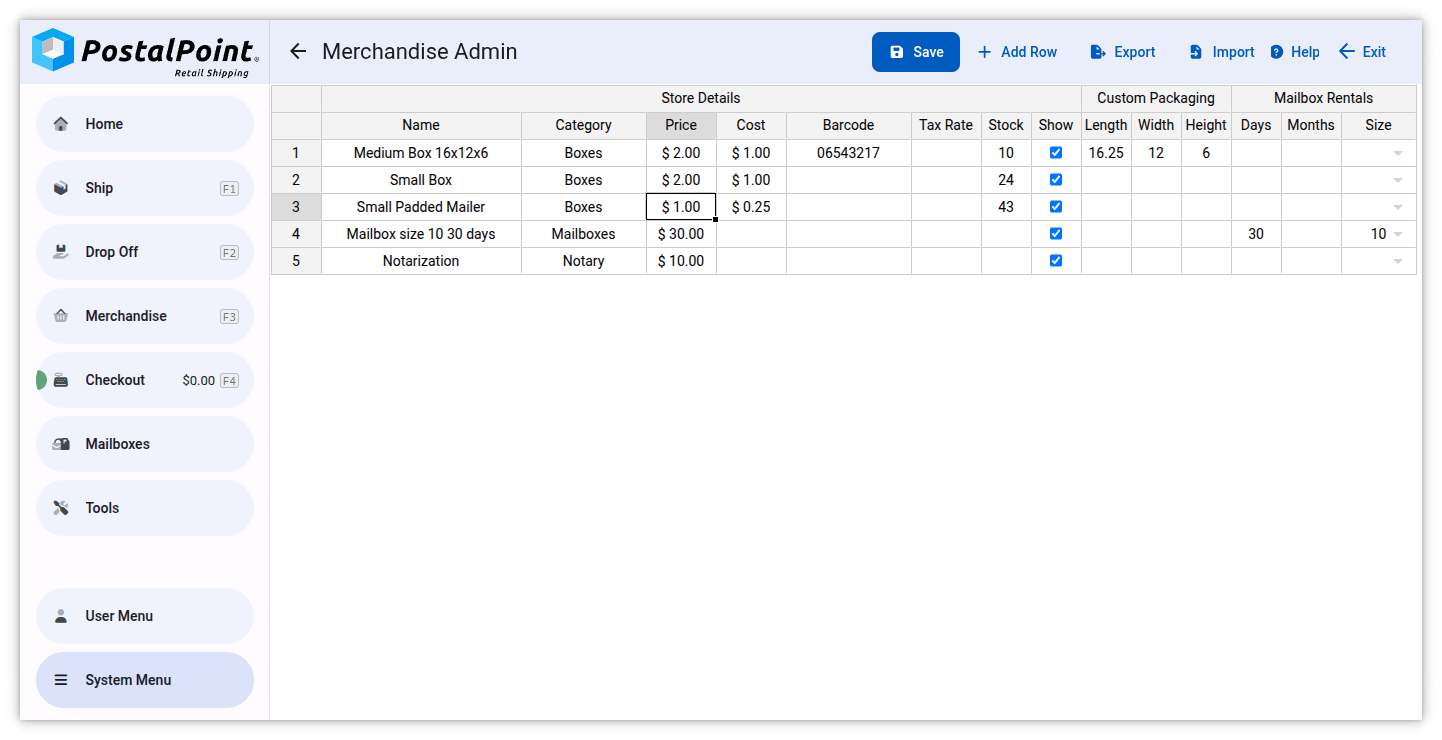Select the Barcode cell for Medium Box 16x12x6
Screen dimensions: 1442x740
(x=848, y=152)
